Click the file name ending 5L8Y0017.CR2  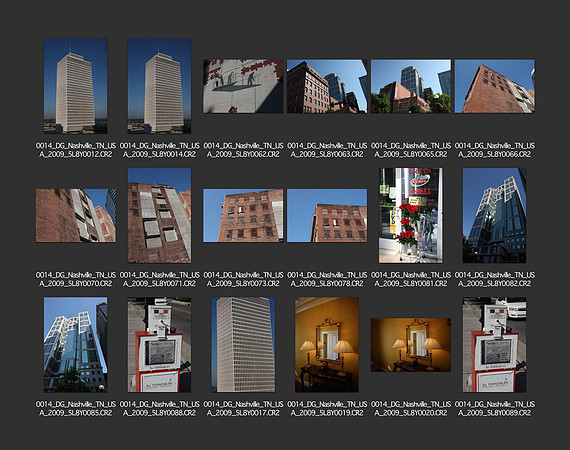coord(243,408)
